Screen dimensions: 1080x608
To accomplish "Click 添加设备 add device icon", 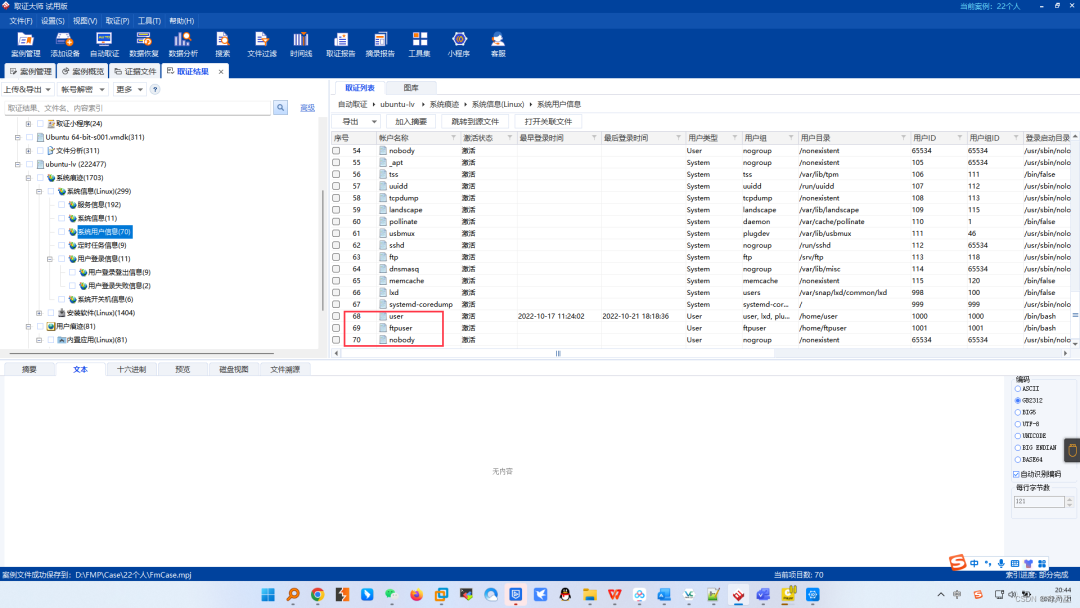I will pyautogui.click(x=65, y=45).
